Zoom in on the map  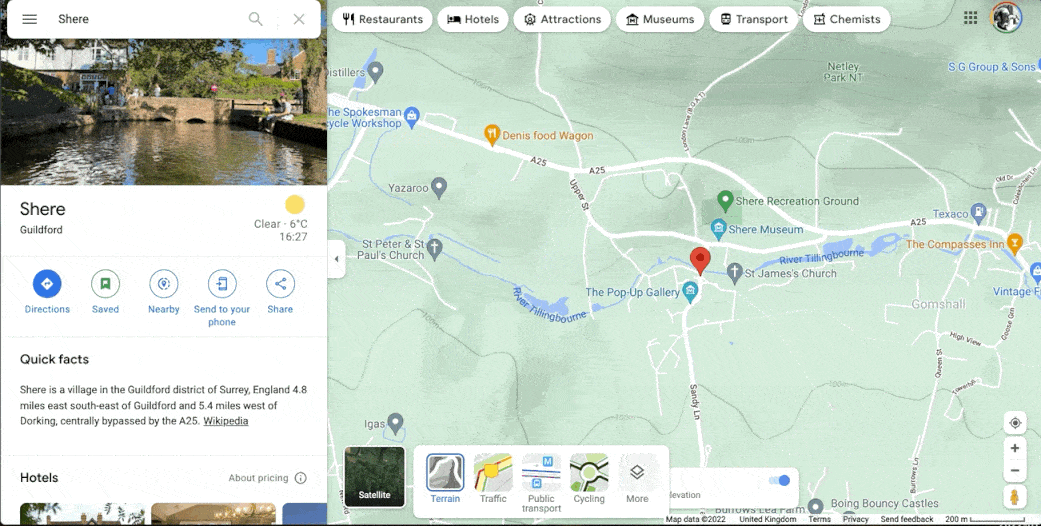[1014, 448]
